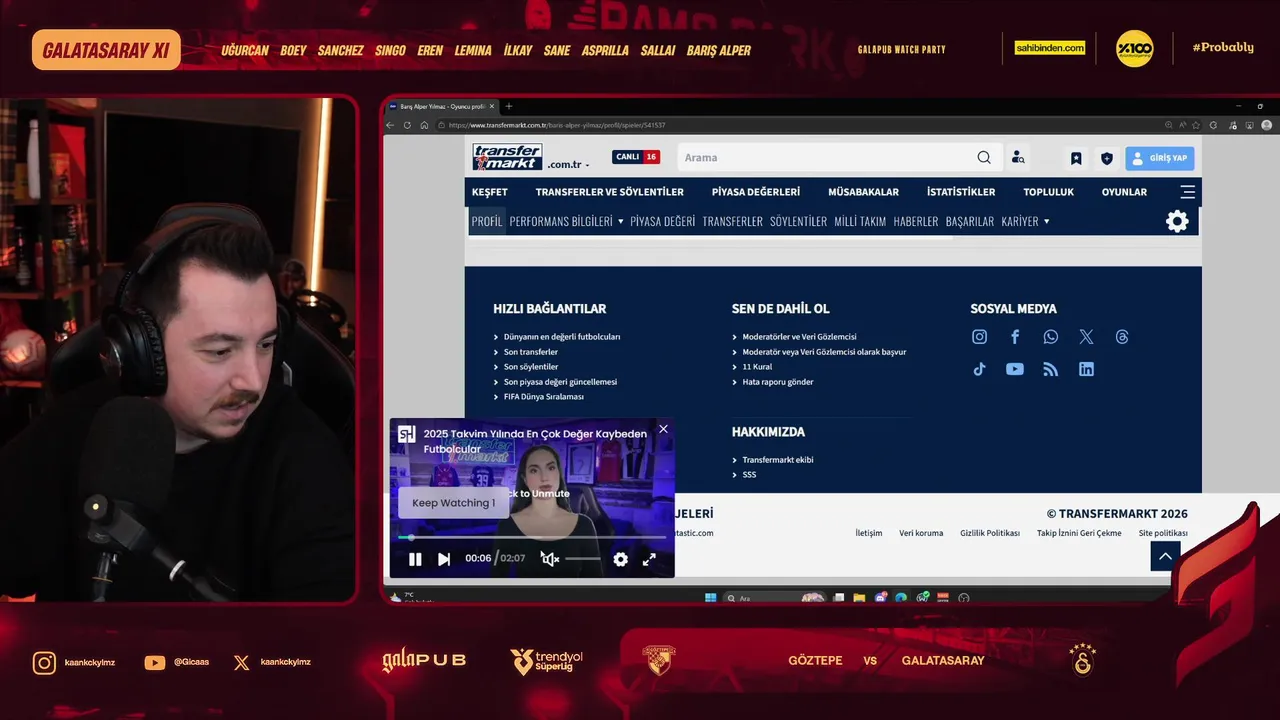Image resolution: width=1280 pixels, height=720 pixels.
Task: Click the Transfermarkt logo
Action: click(x=507, y=157)
